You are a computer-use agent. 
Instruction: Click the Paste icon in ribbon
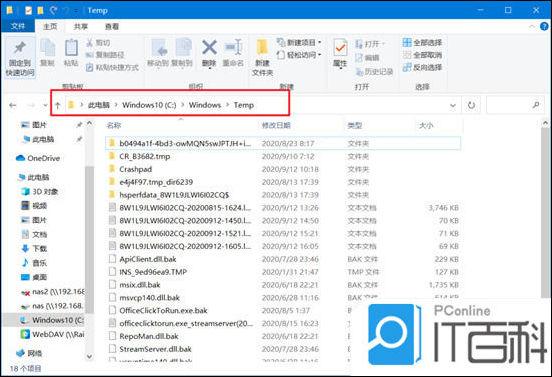click(x=71, y=48)
